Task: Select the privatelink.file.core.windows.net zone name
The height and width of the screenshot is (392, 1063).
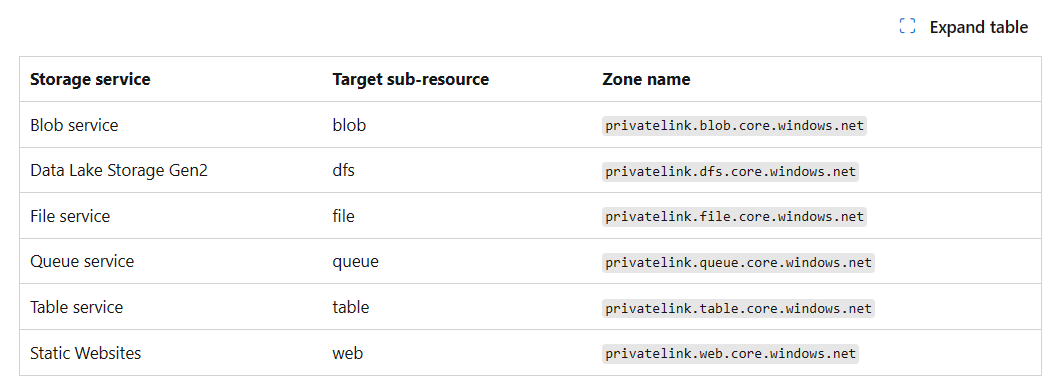Action: point(734,216)
